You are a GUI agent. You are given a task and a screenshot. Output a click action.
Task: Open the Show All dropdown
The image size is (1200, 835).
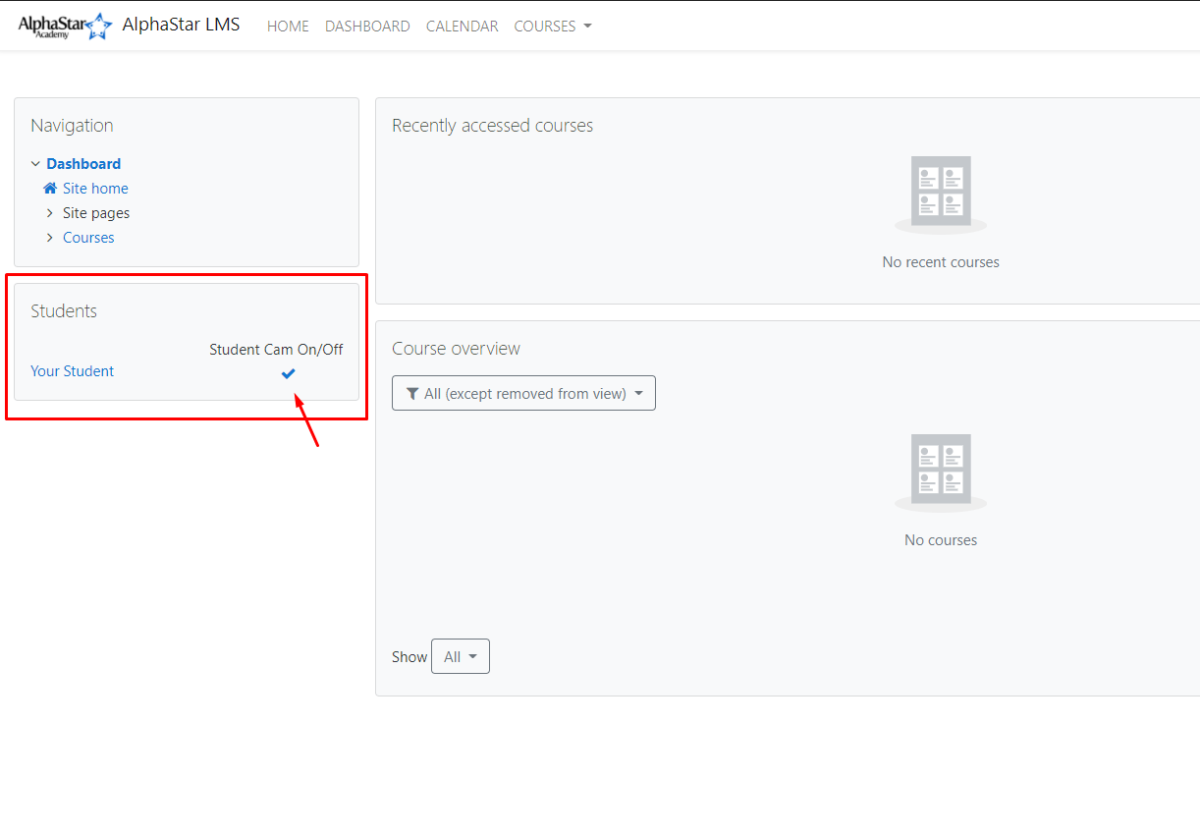[460, 656]
